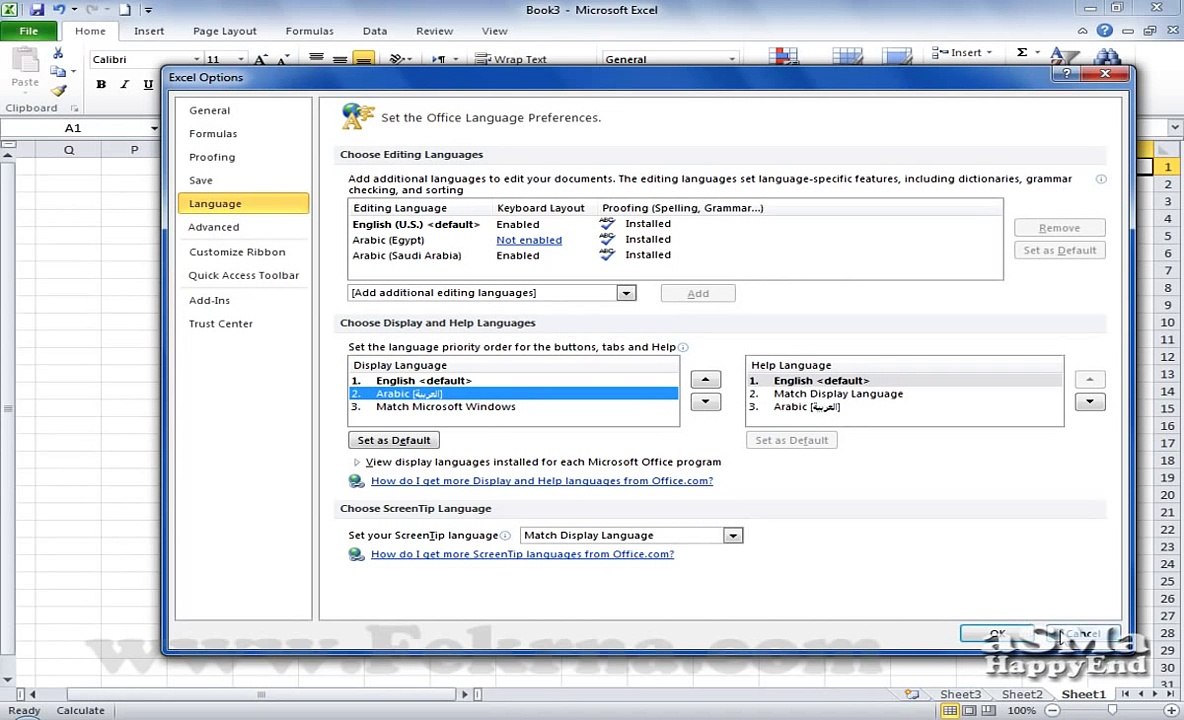Open the Name Box dropdown arrow beside A1
This screenshot has width=1184, height=720.
154,128
